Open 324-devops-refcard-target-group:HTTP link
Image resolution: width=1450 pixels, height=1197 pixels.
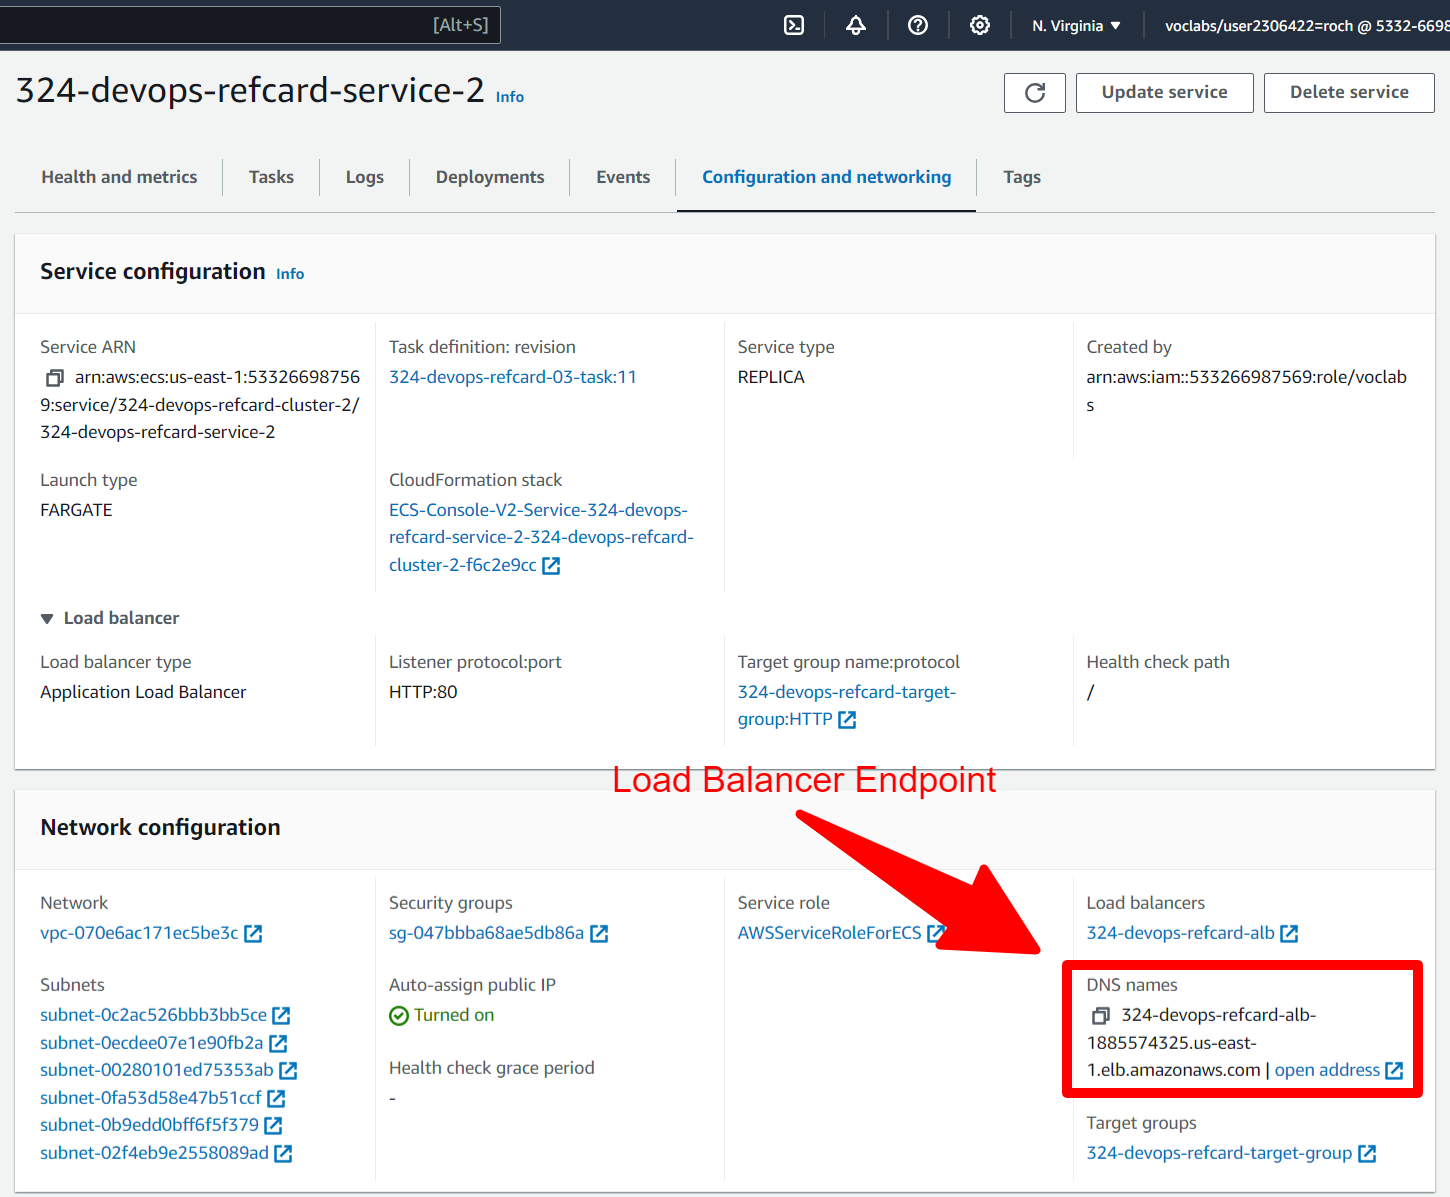[847, 706]
